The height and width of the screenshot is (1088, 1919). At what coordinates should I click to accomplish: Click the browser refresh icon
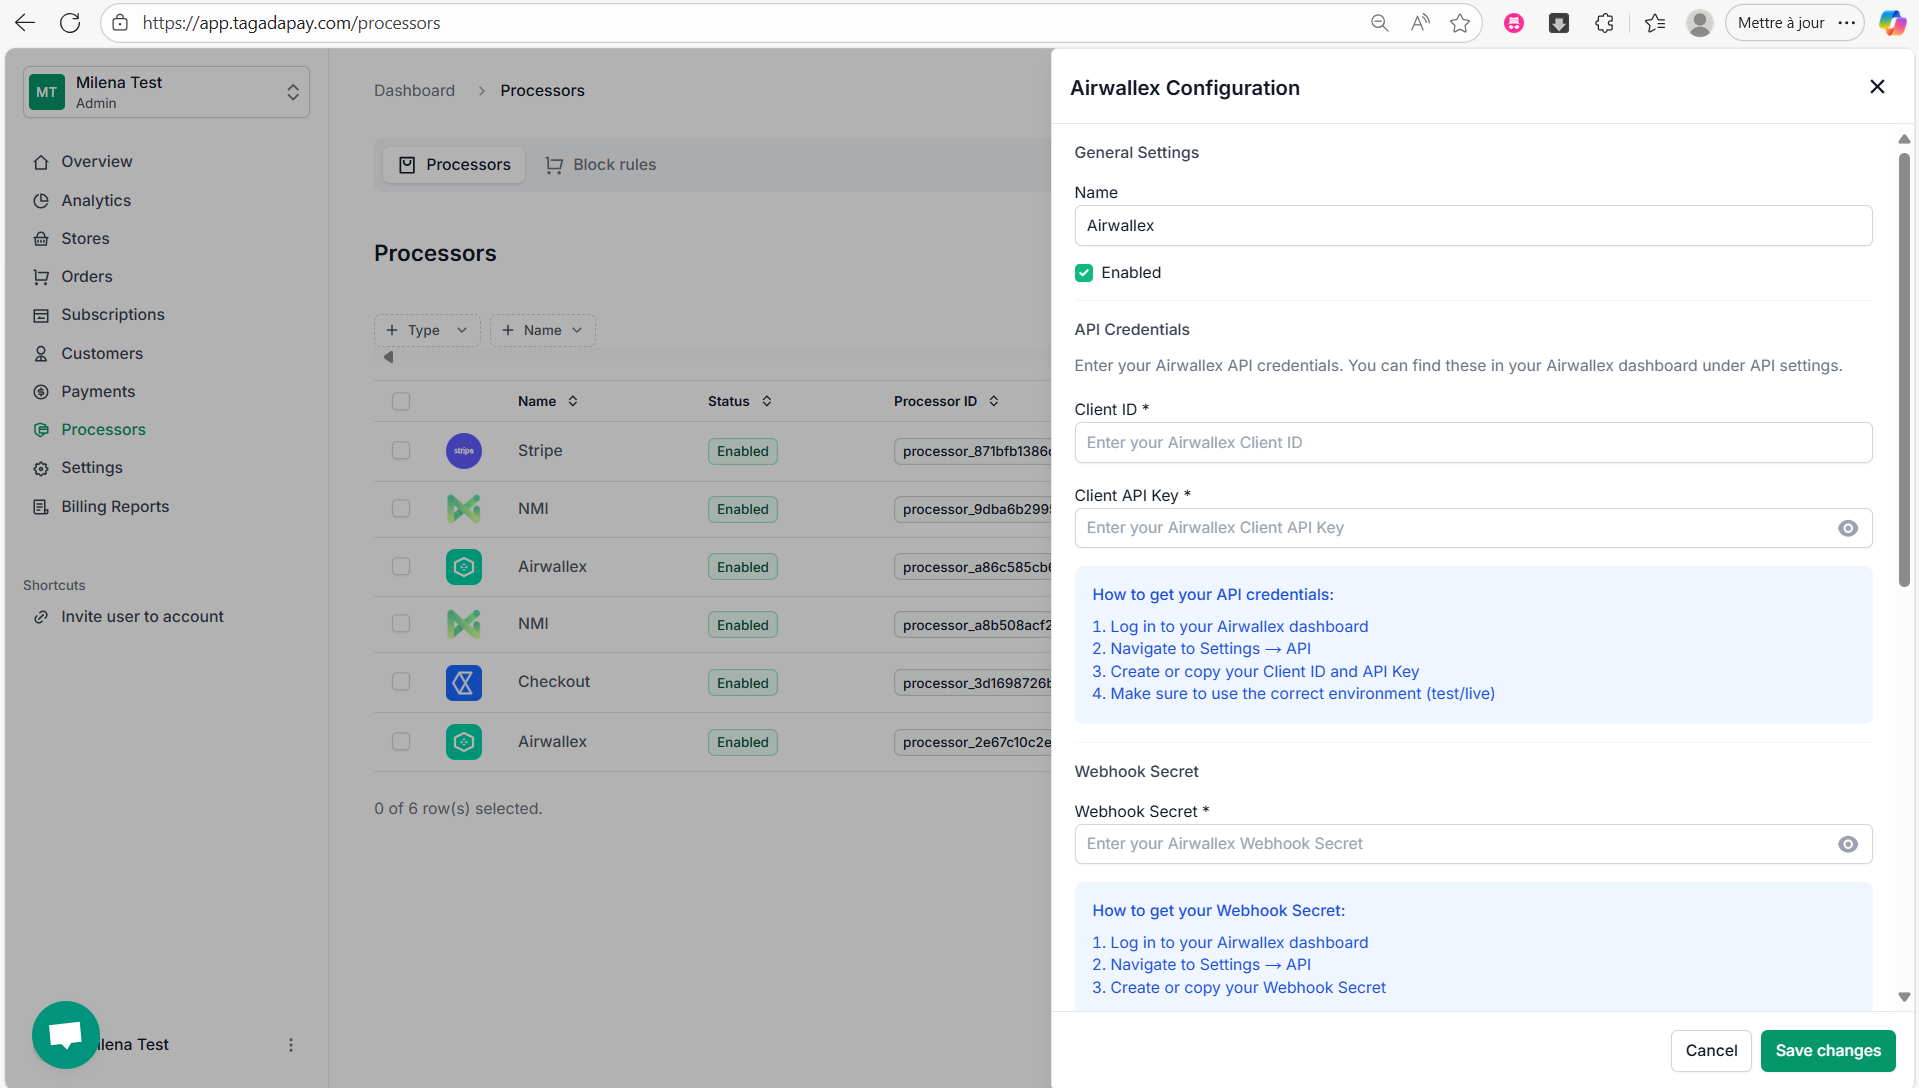[70, 23]
